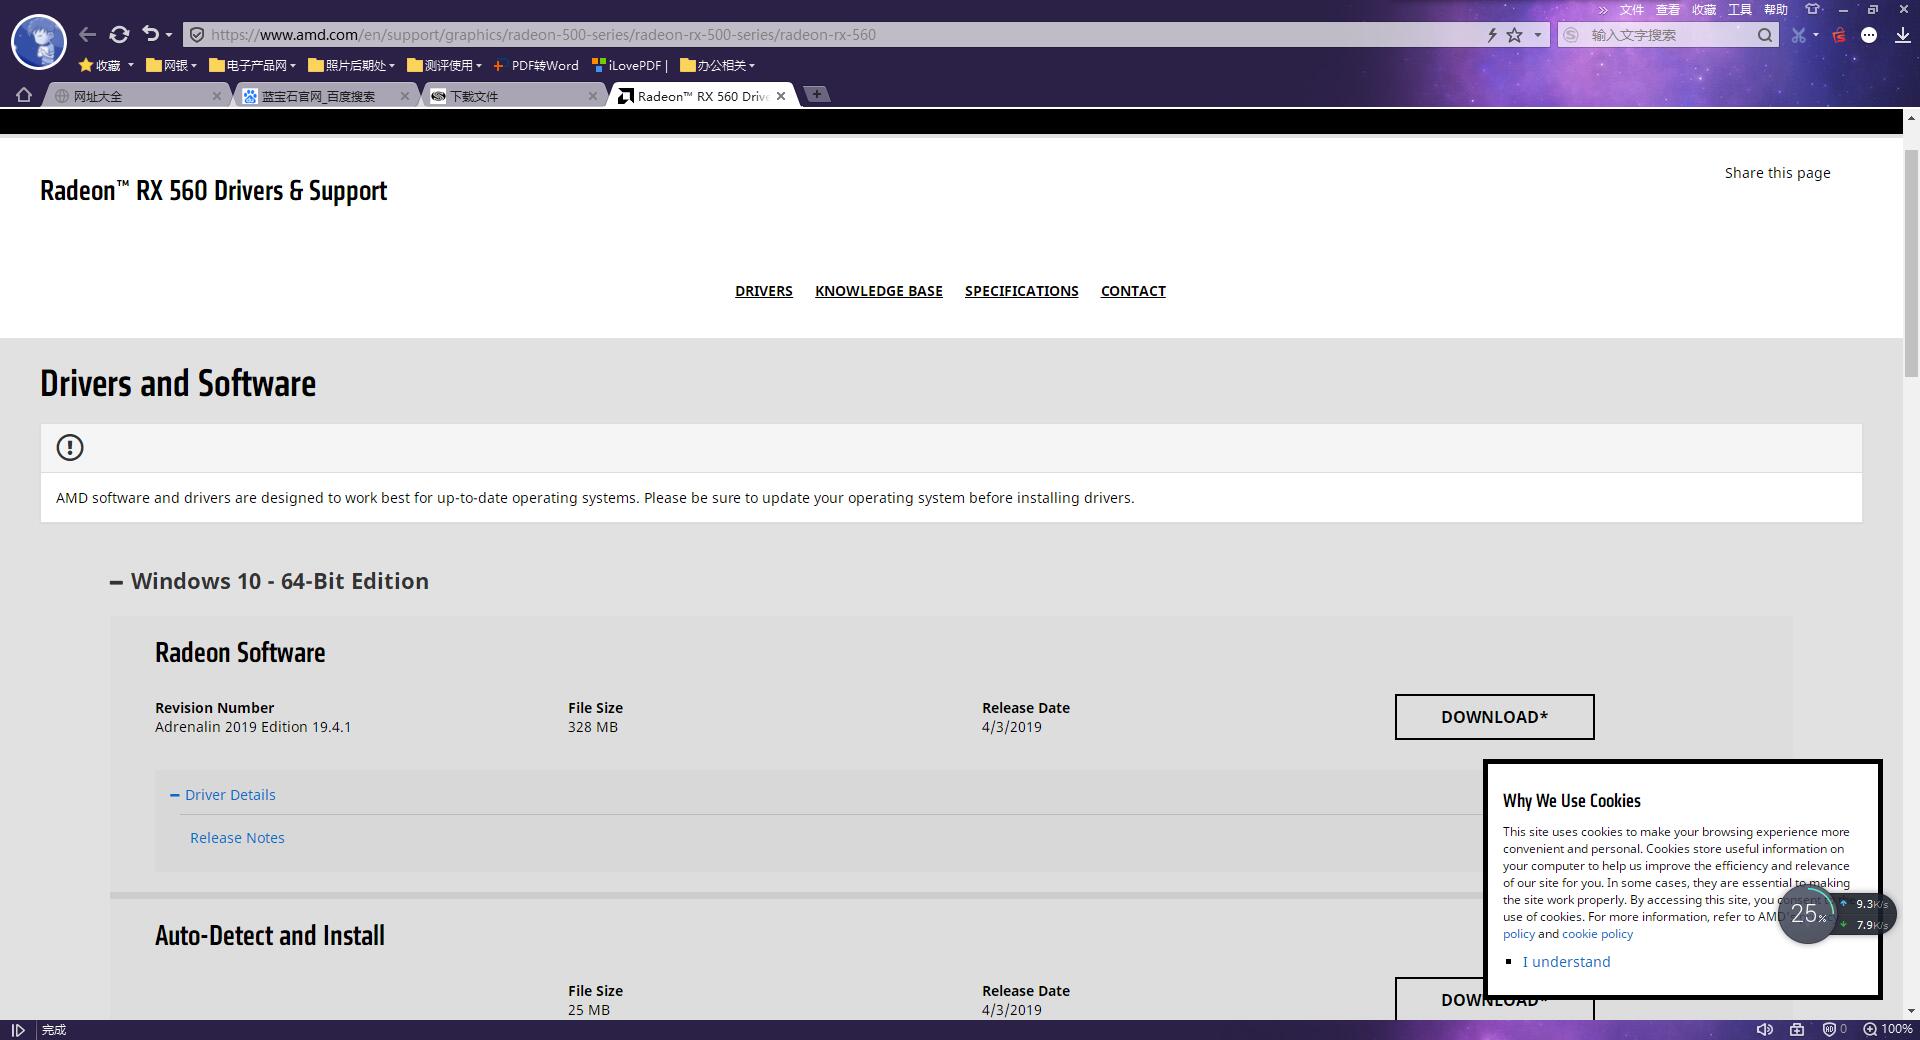Open the iLovePDF bookmark
The image size is (1920, 1040).
pyautogui.click(x=629, y=66)
